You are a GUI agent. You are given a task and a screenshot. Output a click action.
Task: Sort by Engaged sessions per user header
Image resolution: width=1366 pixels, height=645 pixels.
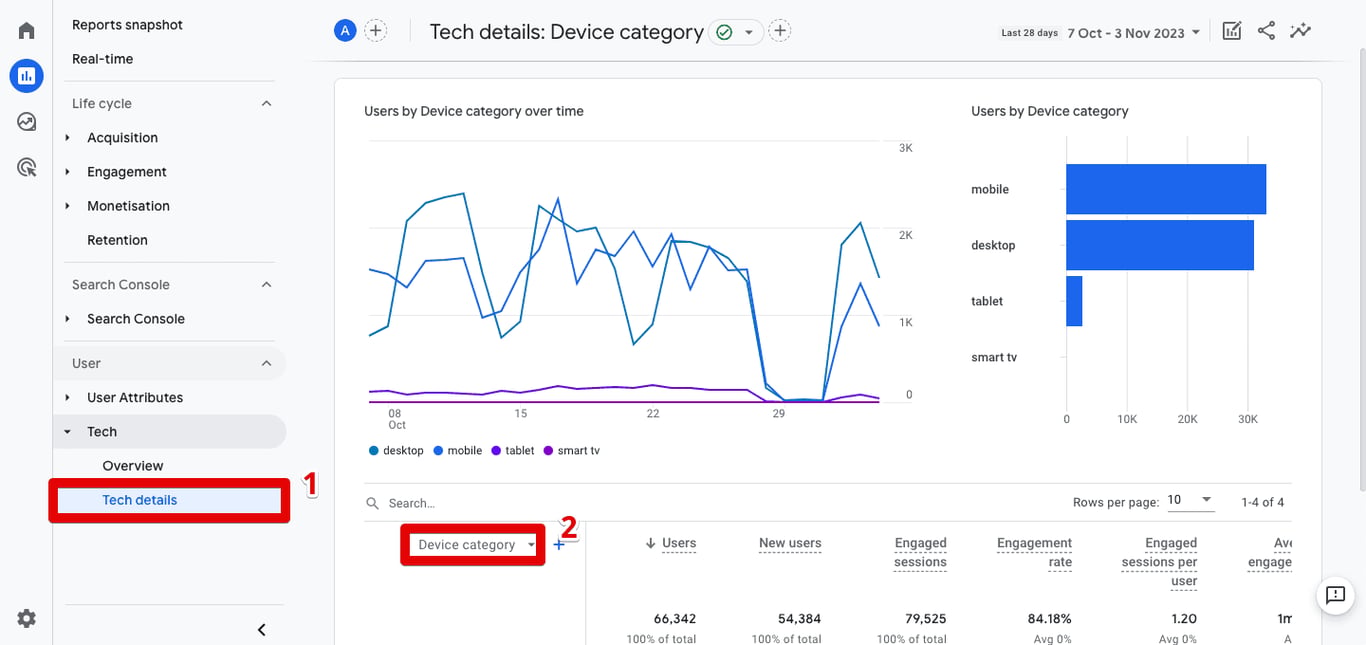point(1159,562)
